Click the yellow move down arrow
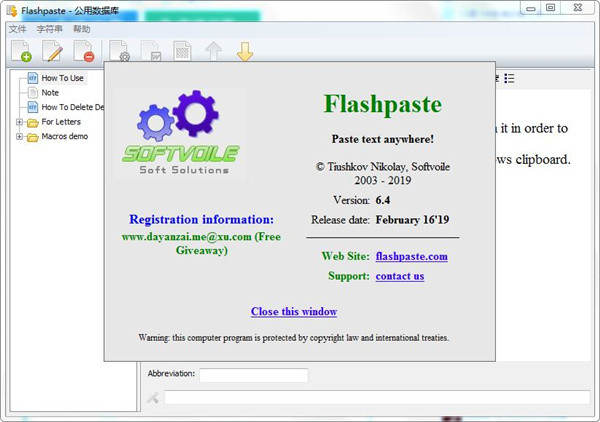 [x=244, y=51]
